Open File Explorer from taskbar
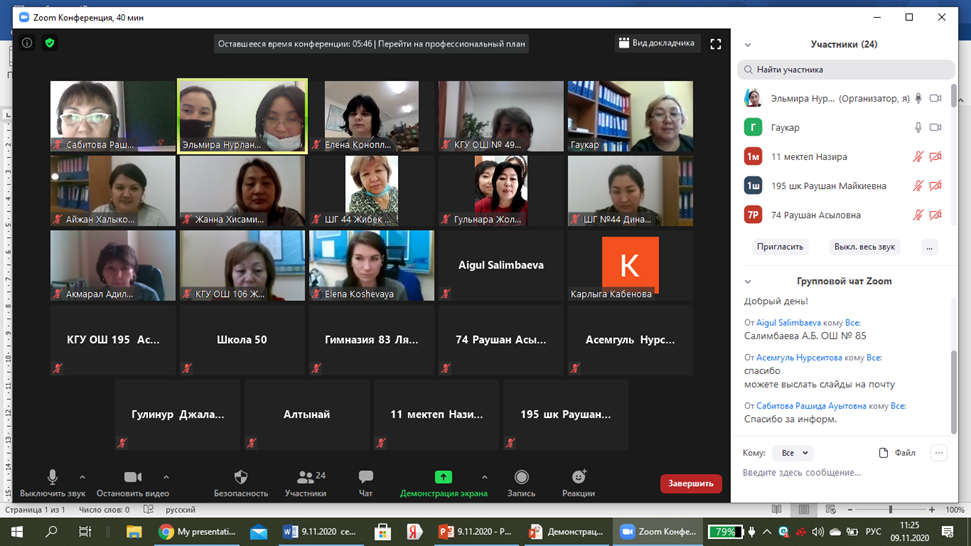The image size is (971, 546). (x=134, y=532)
